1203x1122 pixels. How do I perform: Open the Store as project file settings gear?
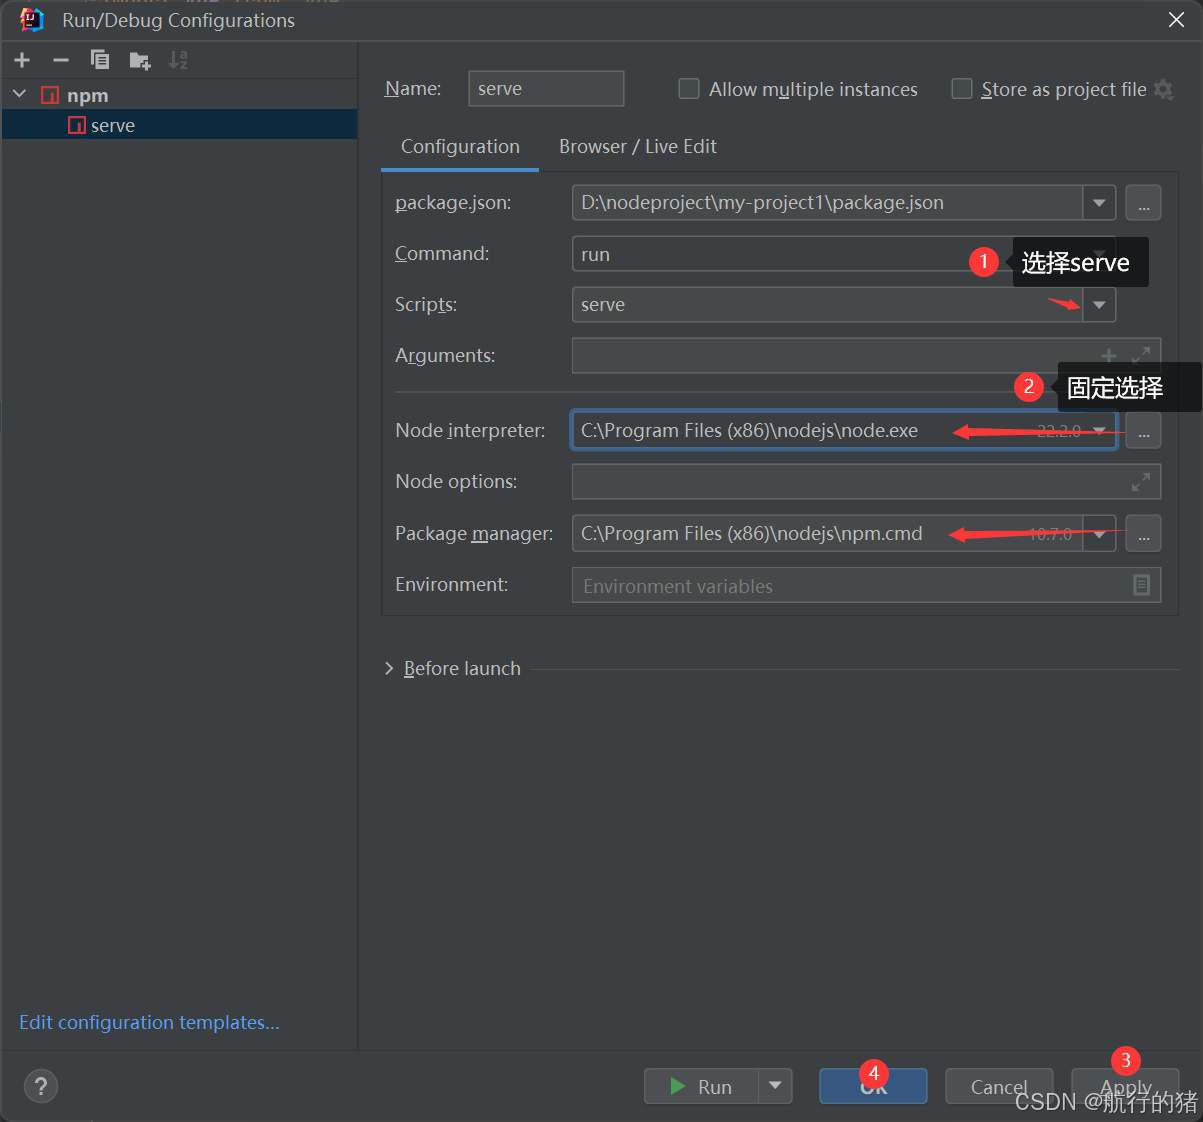[x=1164, y=89]
